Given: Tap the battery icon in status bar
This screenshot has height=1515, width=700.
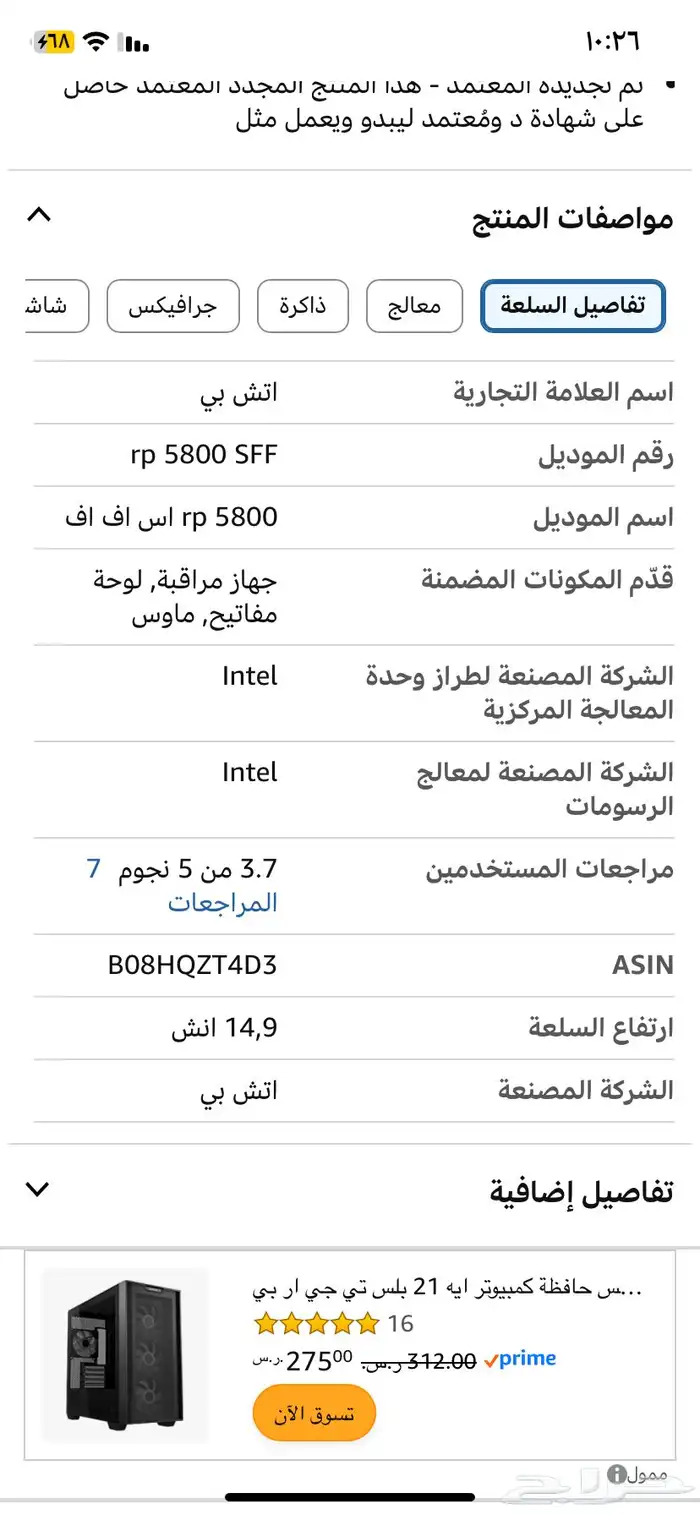Looking at the screenshot, I should click(x=55, y=42).
